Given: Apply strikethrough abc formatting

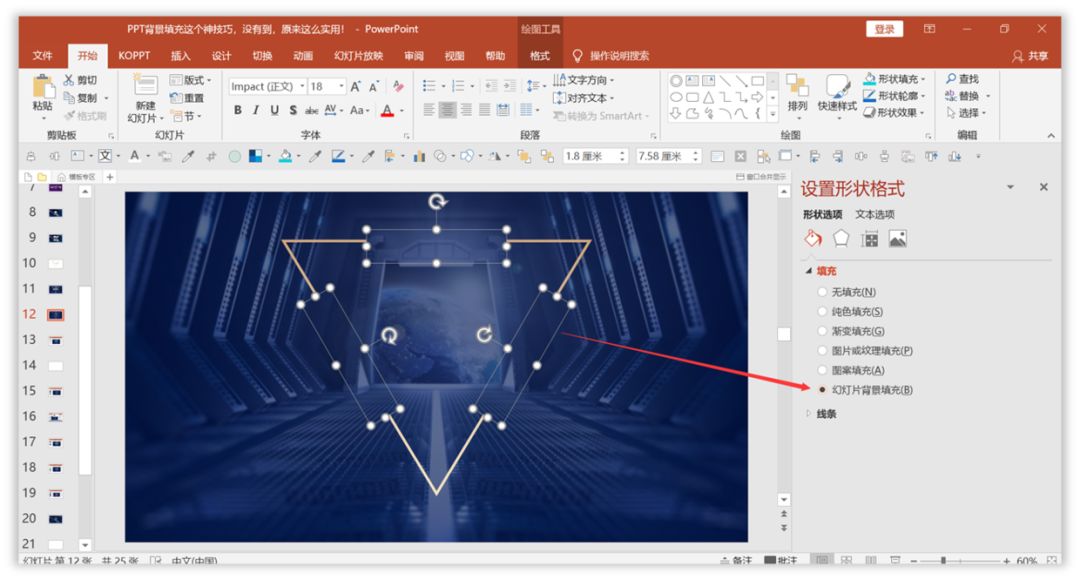Looking at the screenshot, I should click(311, 110).
